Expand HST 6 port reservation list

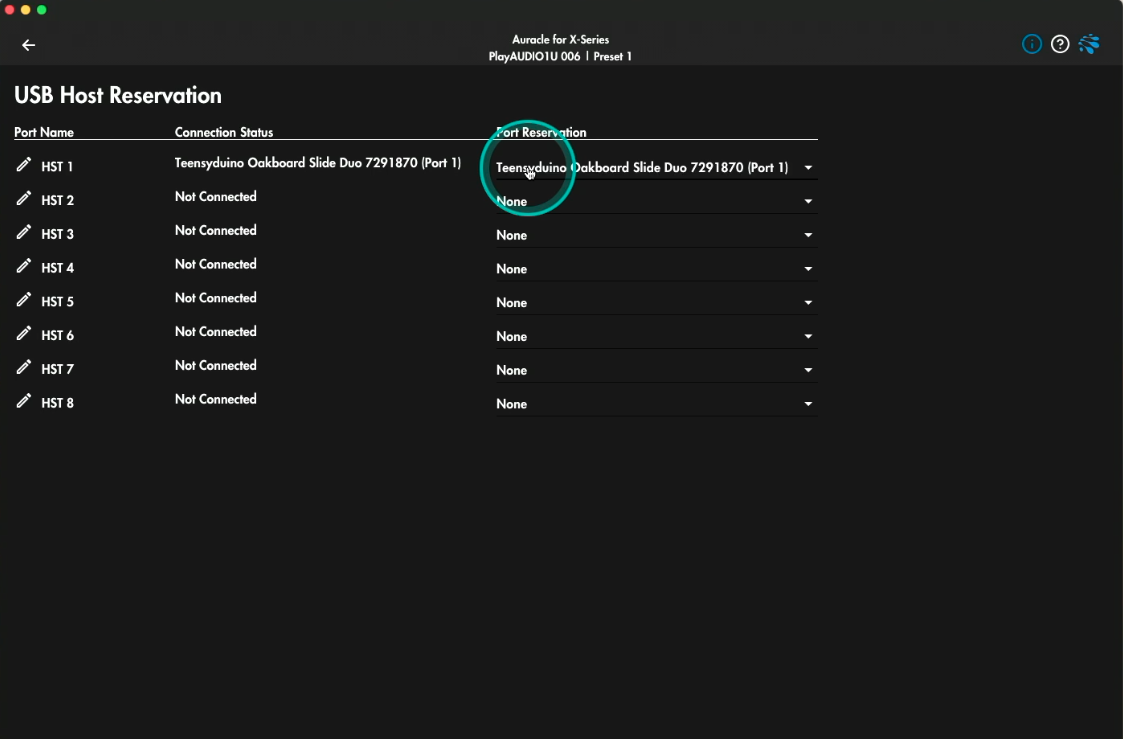point(656,336)
